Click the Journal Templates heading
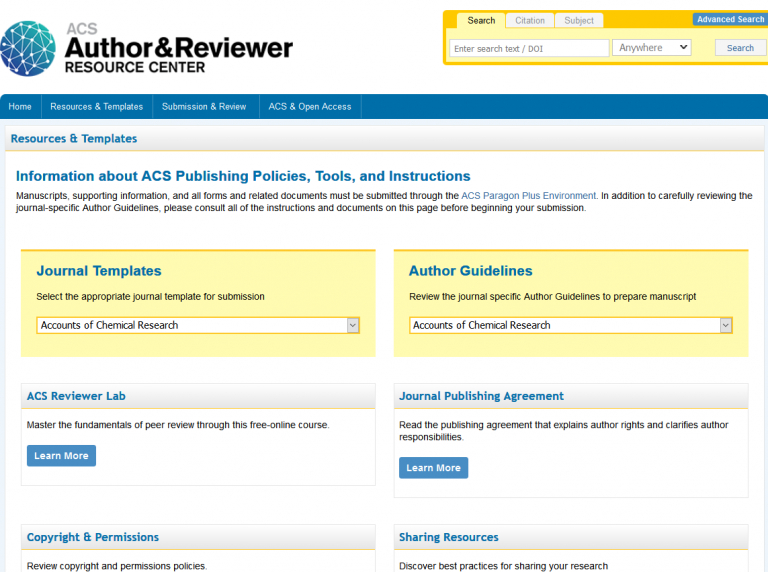 tap(99, 271)
